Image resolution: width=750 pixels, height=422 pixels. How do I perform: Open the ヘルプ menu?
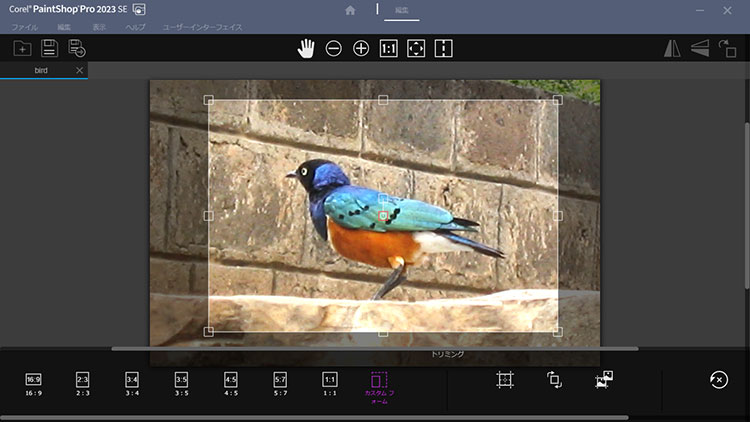(x=135, y=27)
